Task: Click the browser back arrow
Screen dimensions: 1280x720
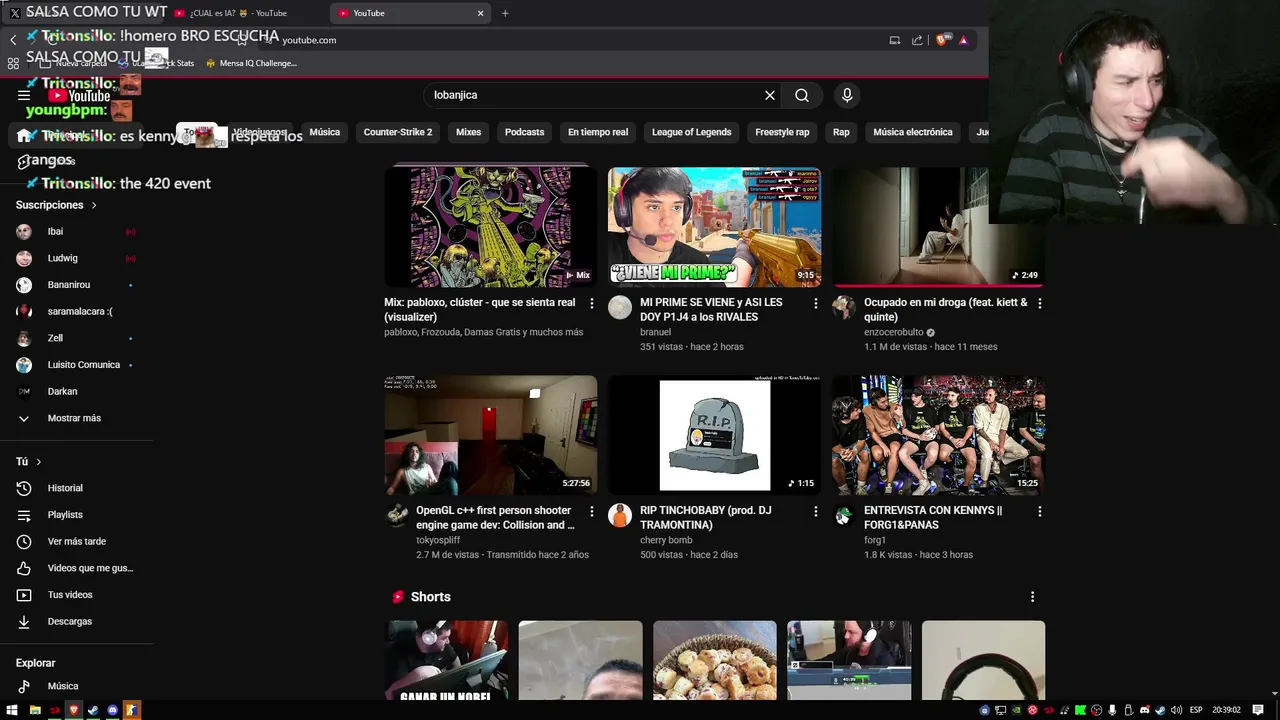Action: coord(13,40)
